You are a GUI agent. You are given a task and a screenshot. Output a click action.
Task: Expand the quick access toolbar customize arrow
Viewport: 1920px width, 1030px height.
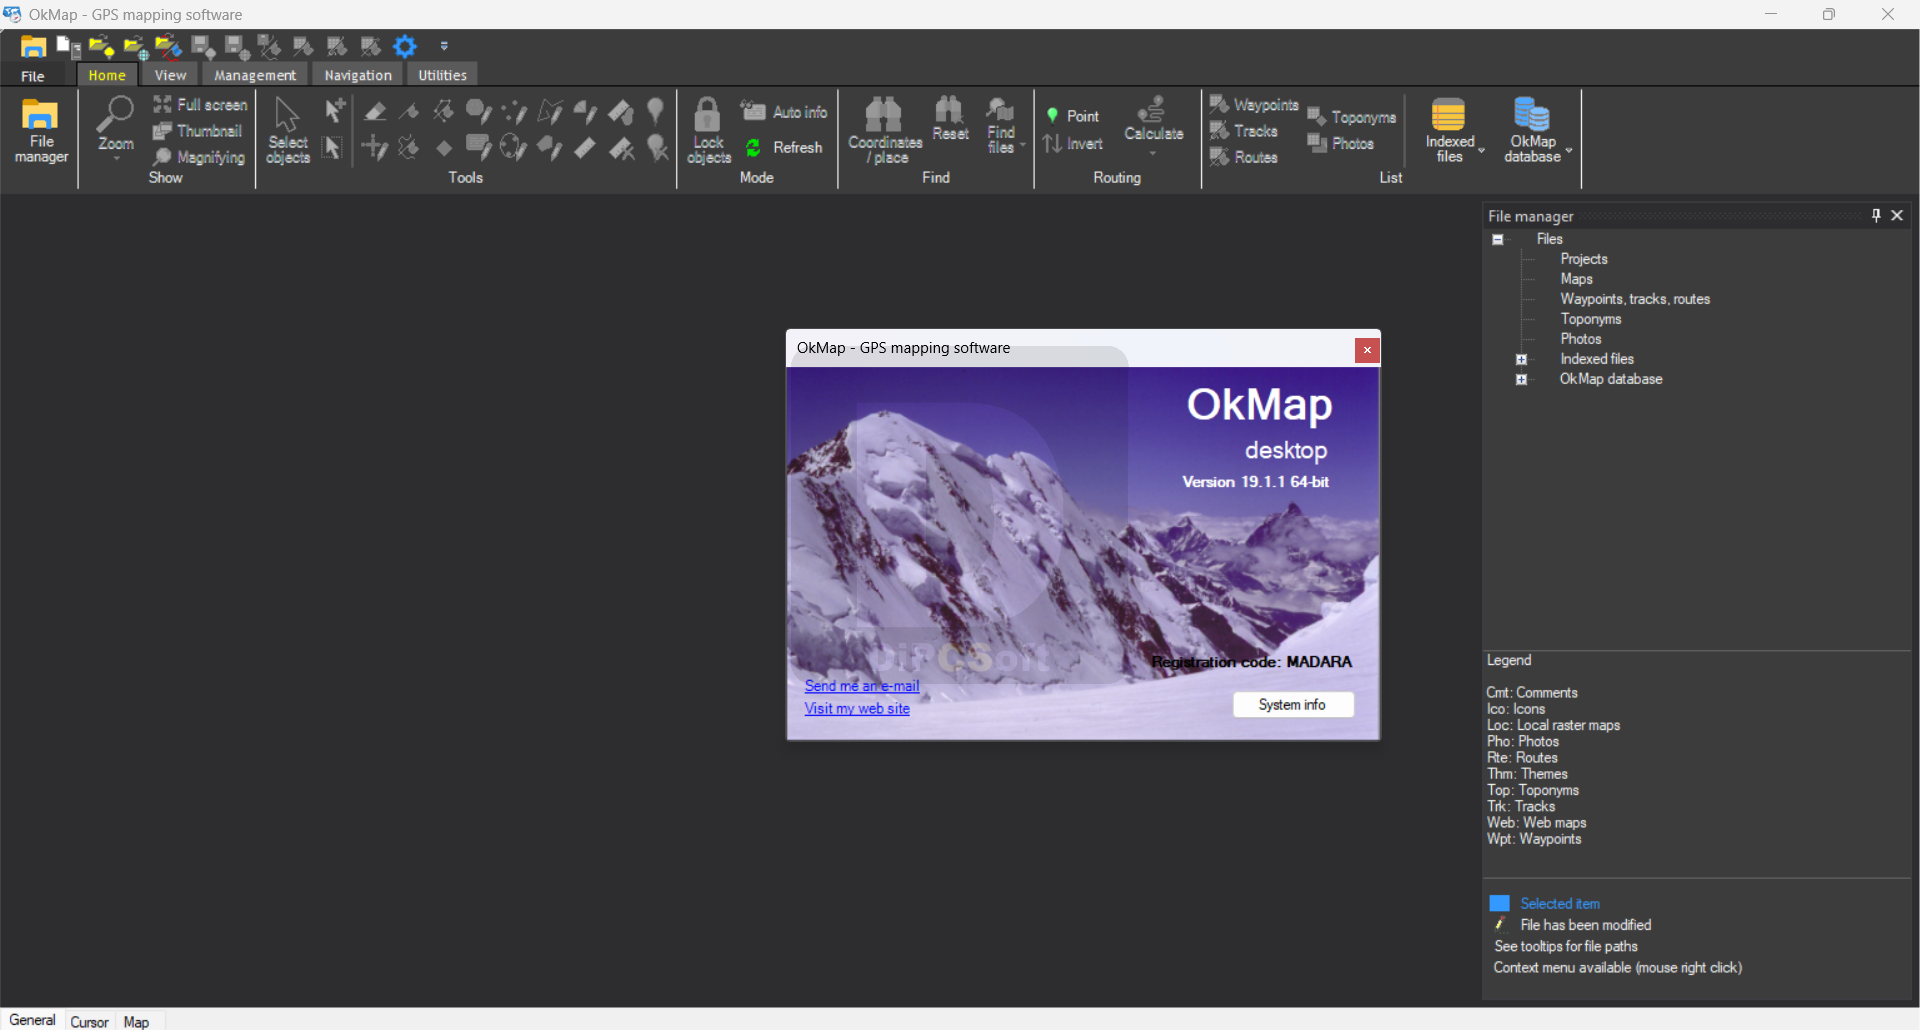pos(444,46)
